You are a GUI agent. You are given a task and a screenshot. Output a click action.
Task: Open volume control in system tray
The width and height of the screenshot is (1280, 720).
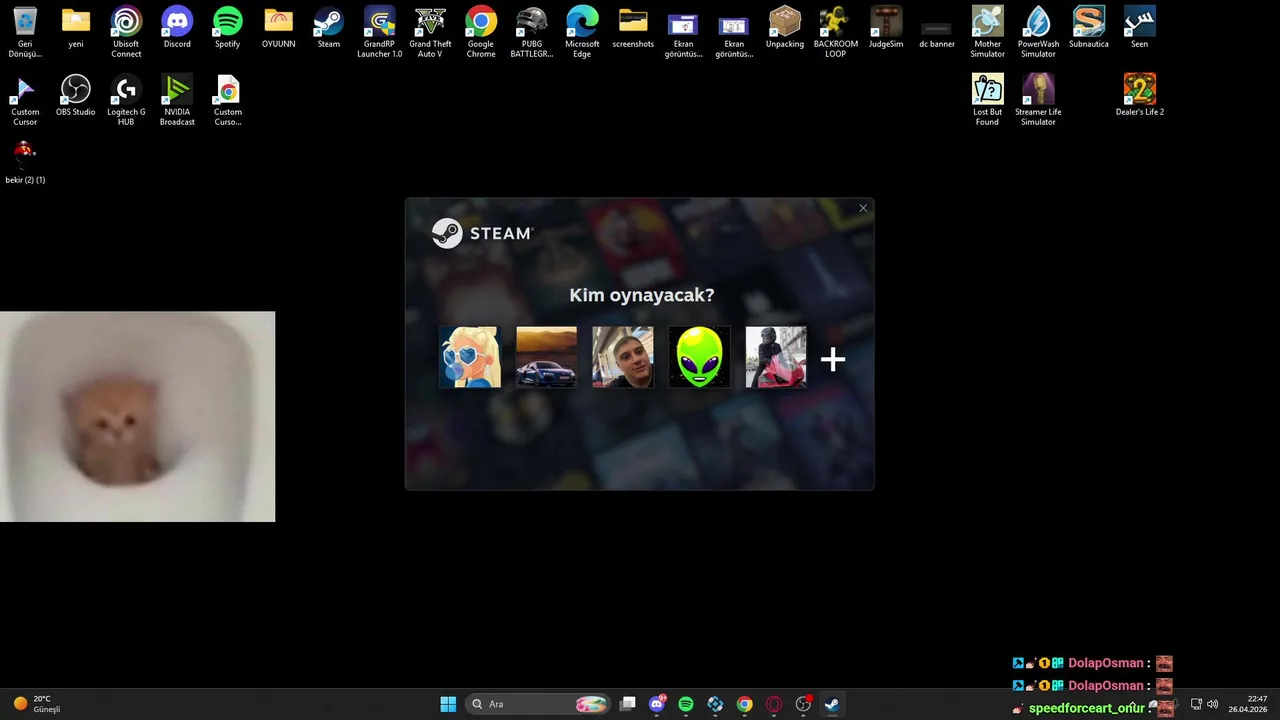click(x=1213, y=704)
